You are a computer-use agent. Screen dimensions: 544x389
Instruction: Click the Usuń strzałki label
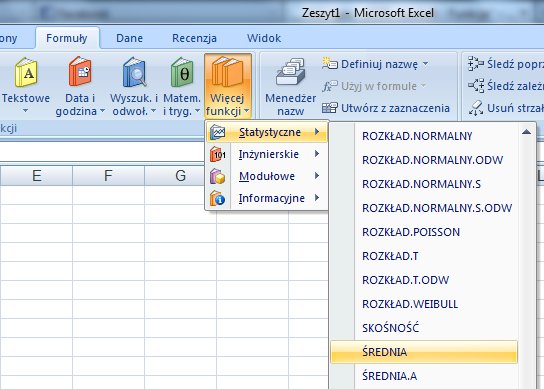pos(515,108)
